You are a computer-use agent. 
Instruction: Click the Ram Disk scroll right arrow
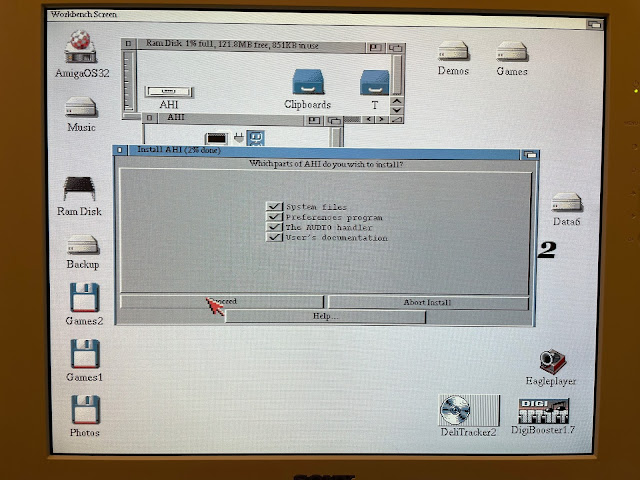tap(382, 120)
